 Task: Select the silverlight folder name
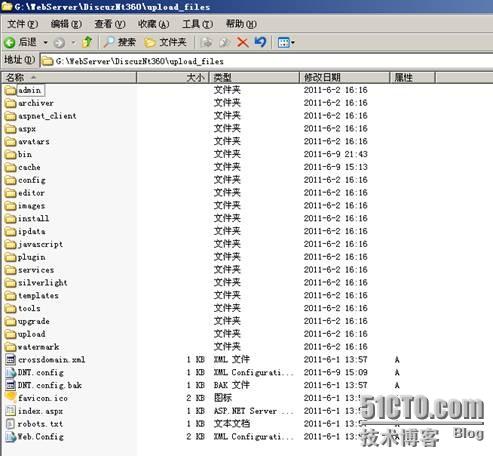(43, 283)
